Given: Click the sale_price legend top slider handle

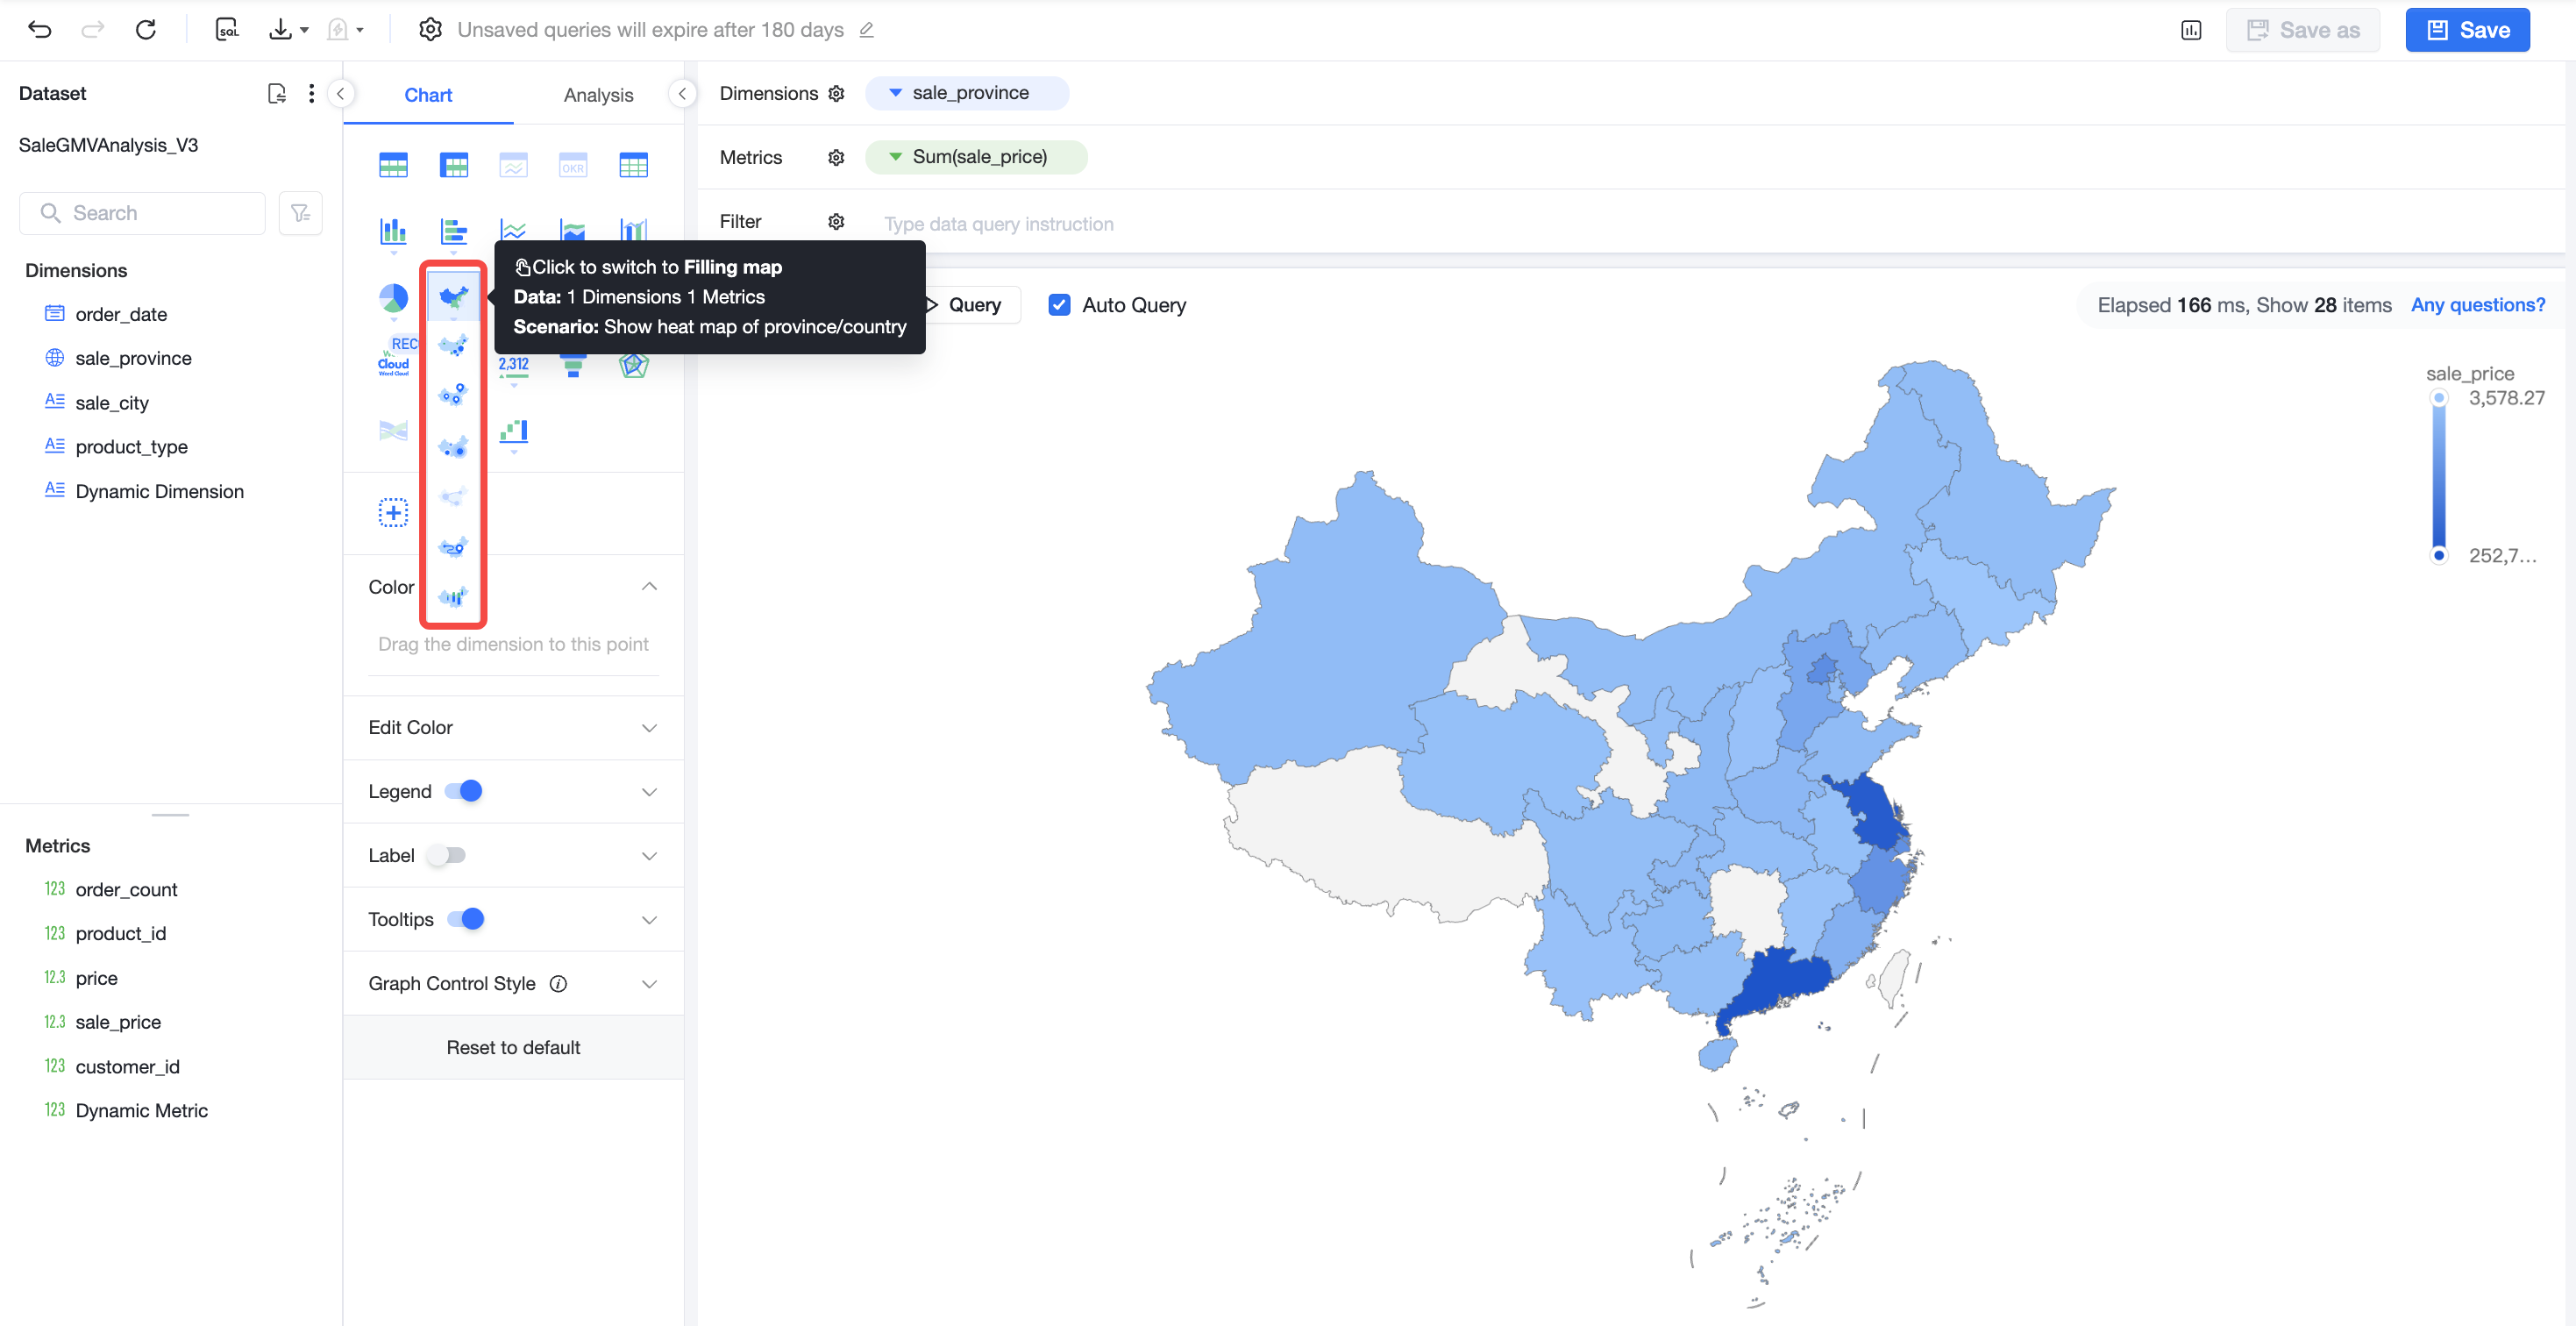Looking at the screenshot, I should click(x=2438, y=398).
